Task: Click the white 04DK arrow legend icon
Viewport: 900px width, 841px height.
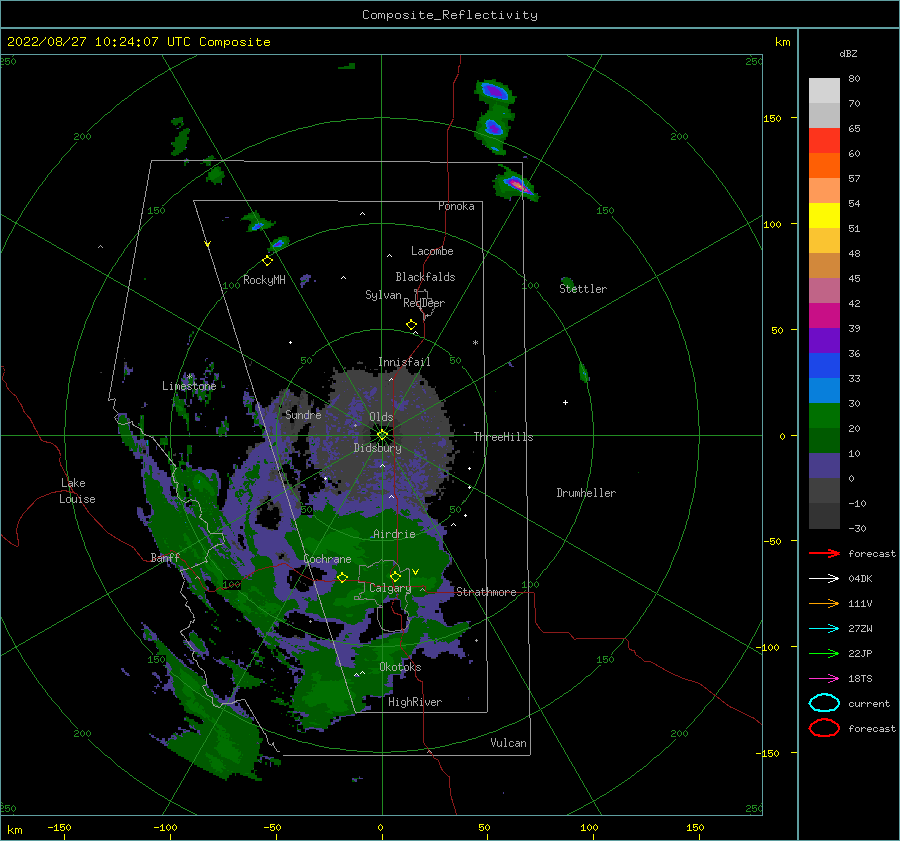Action: [824, 579]
